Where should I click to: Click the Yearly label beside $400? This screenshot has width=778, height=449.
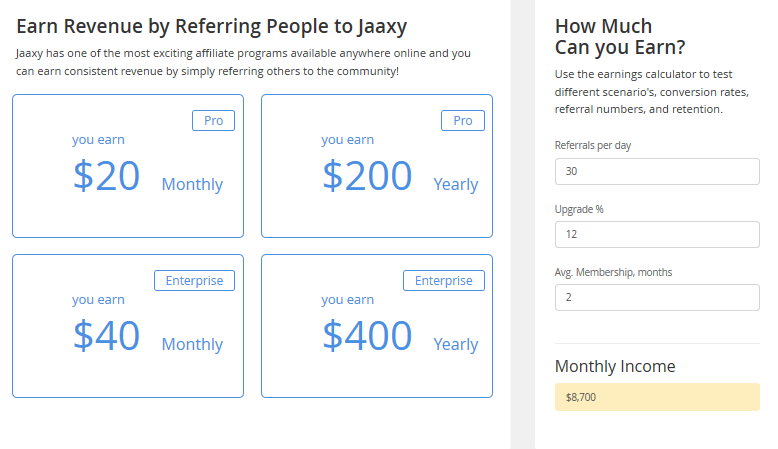[x=455, y=344]
